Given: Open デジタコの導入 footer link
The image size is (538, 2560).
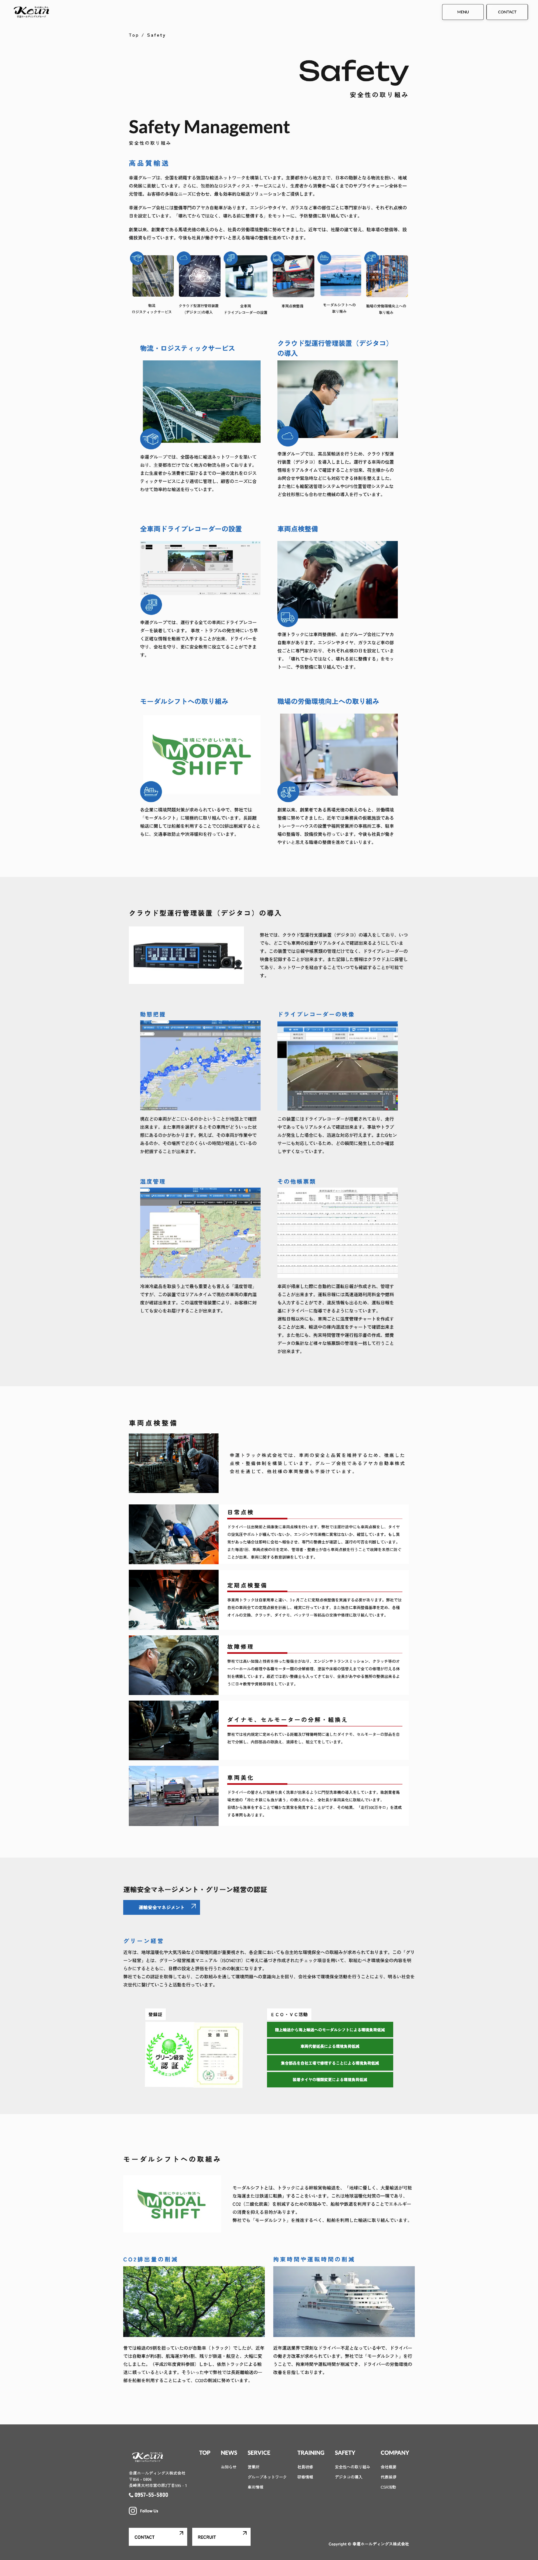Looking at the screenshot, I should [x=349, y=2477].
